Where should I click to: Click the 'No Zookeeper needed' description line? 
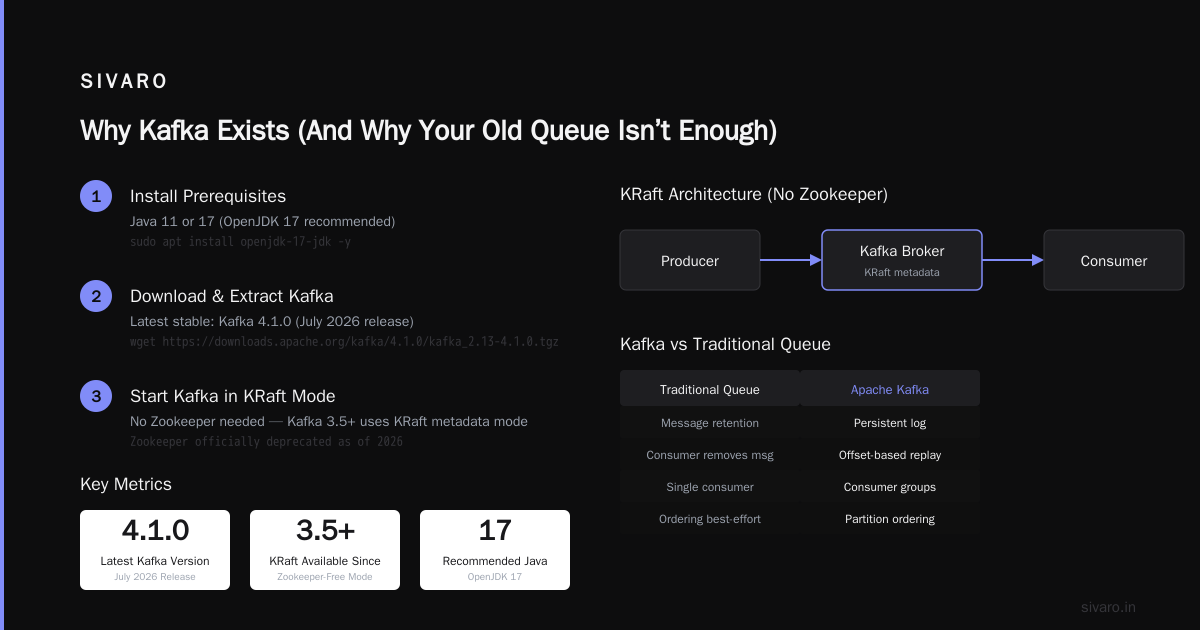click(x=329, y=421)
